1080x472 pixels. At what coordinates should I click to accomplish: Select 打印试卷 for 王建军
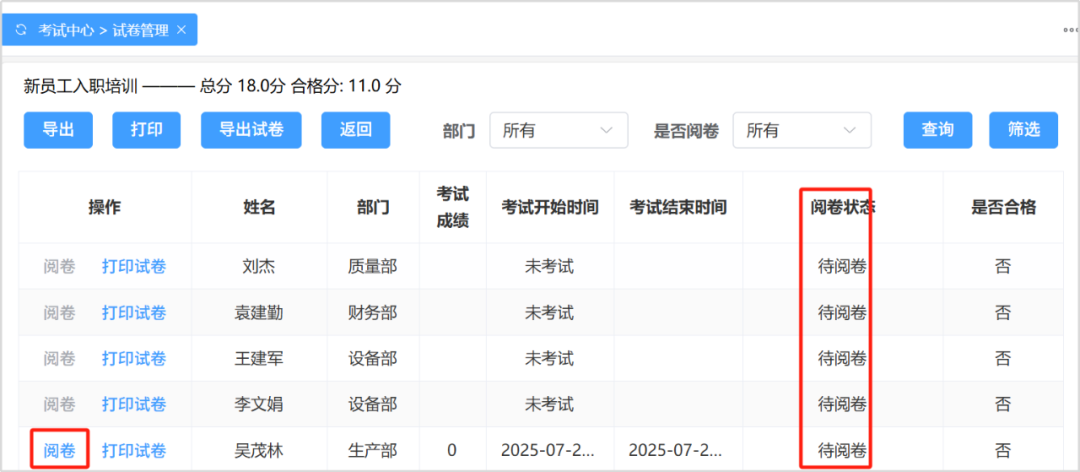134,359
